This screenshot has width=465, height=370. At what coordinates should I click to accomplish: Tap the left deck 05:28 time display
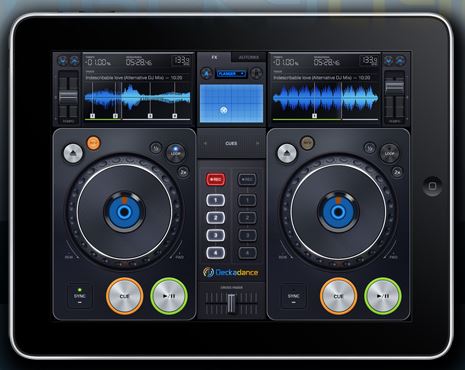[139, 61]
